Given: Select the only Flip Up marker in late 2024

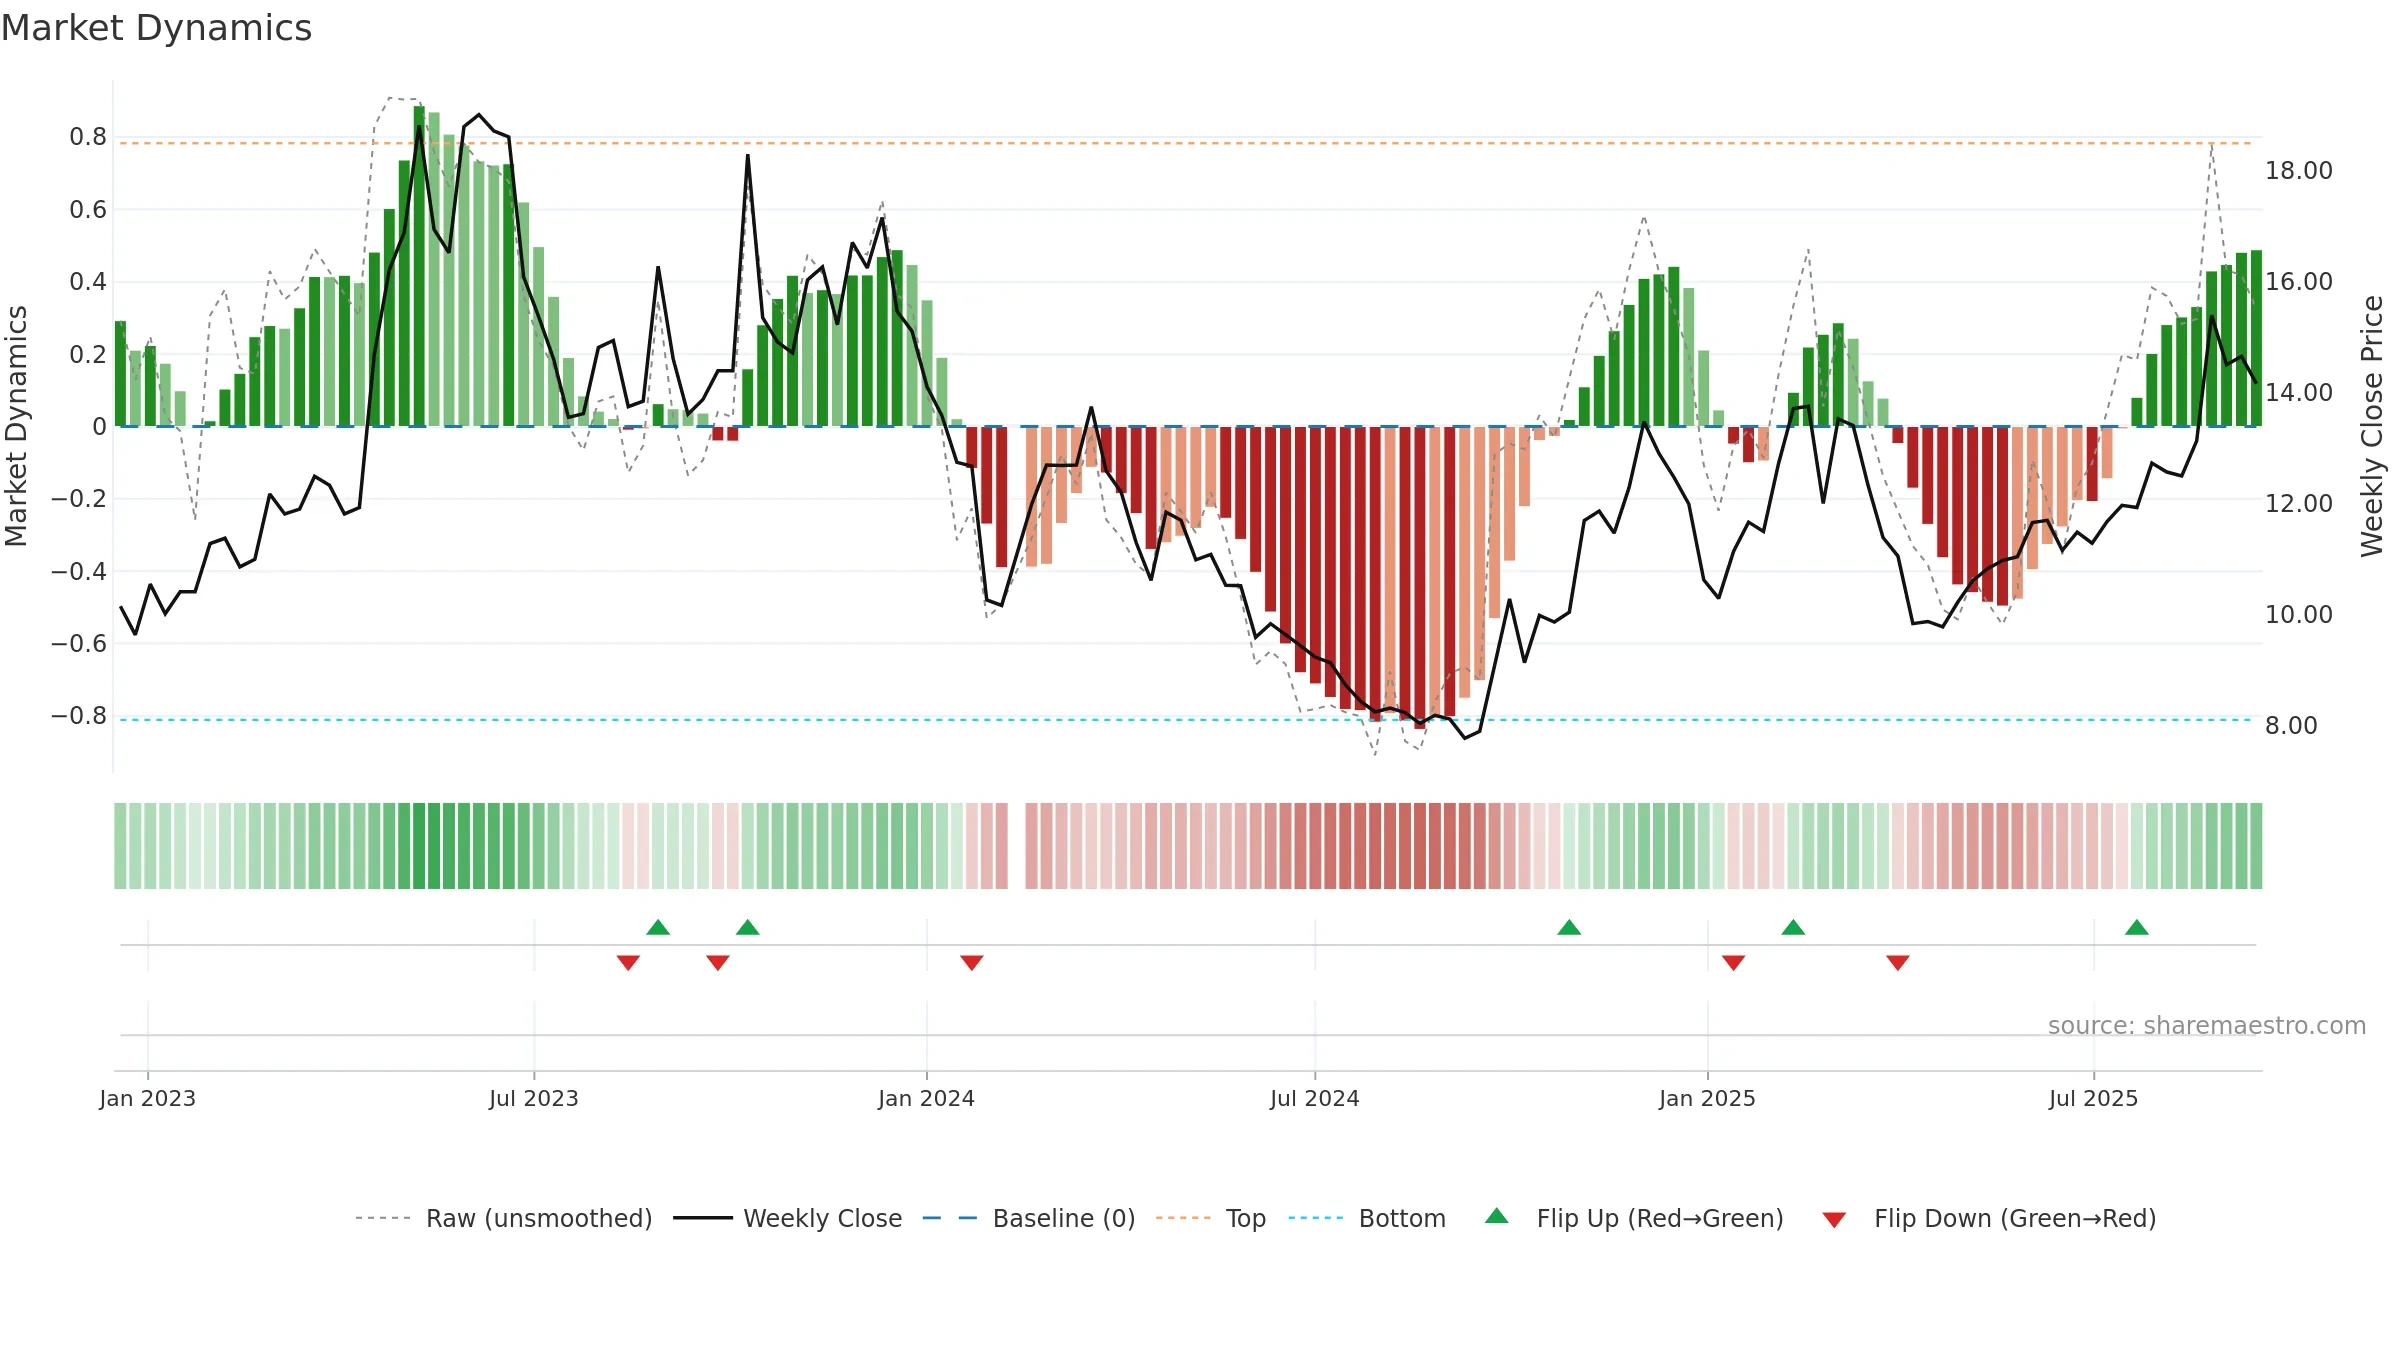Looking at the screenshot, I should click(1569, 927).
